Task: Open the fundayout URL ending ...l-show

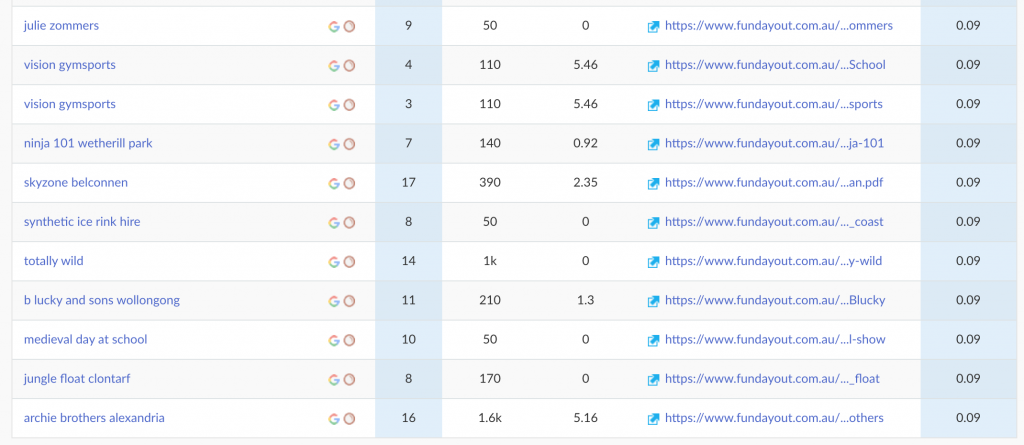Action: click(775, 339)
